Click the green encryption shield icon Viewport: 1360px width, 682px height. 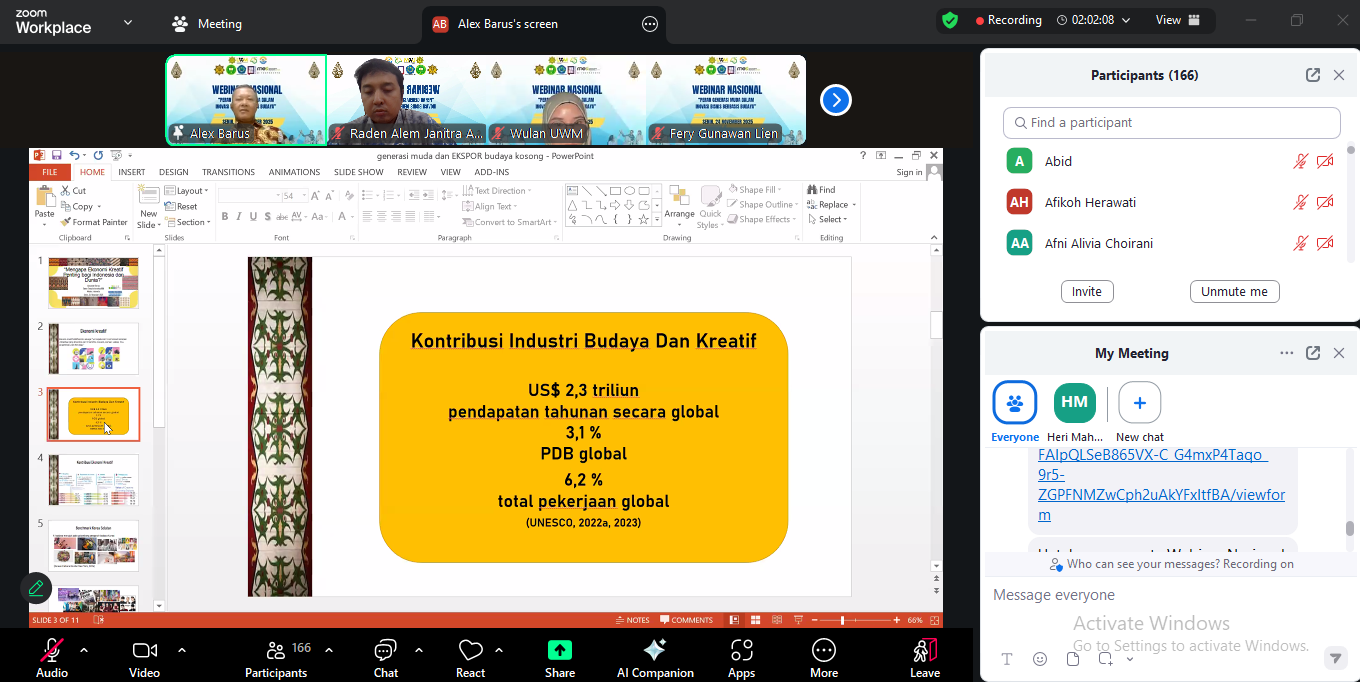point(950,20)
